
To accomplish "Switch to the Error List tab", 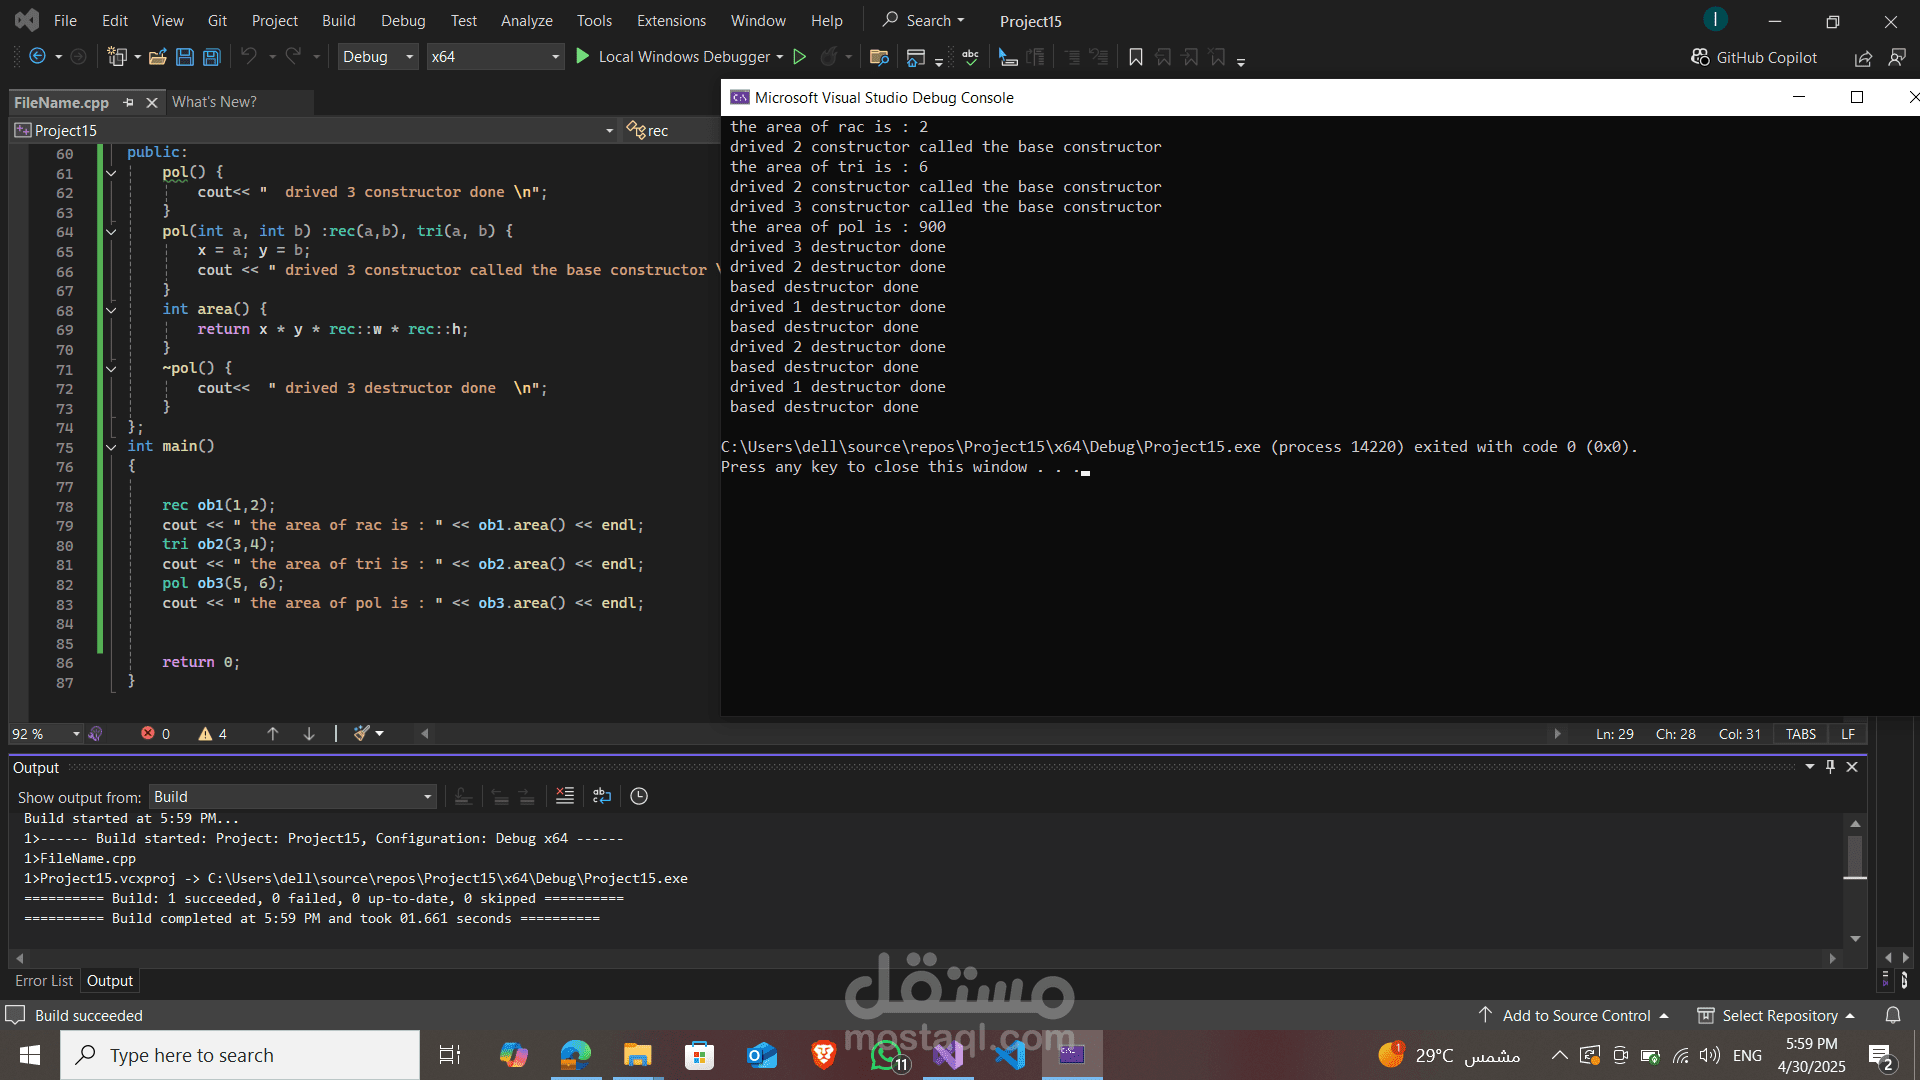I will coord(43,981).
